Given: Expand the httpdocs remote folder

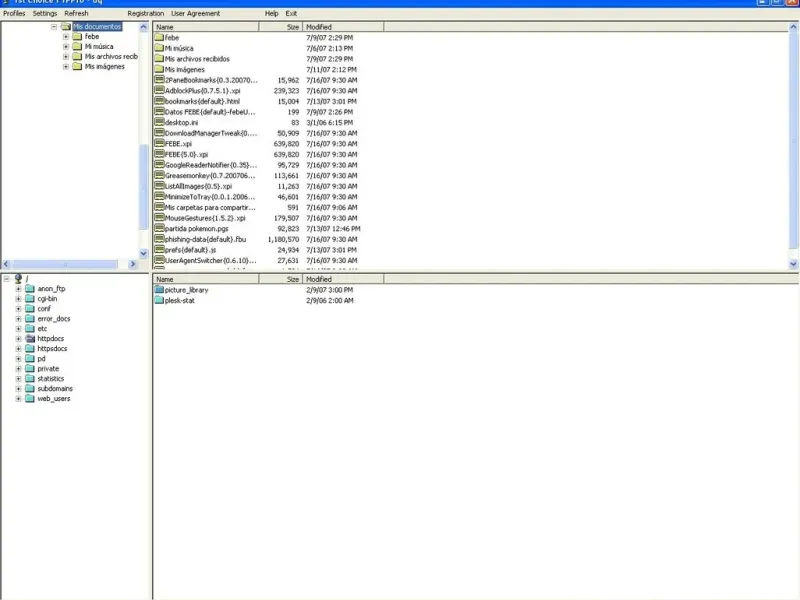Looking at the screenshot, I should 18,339.
